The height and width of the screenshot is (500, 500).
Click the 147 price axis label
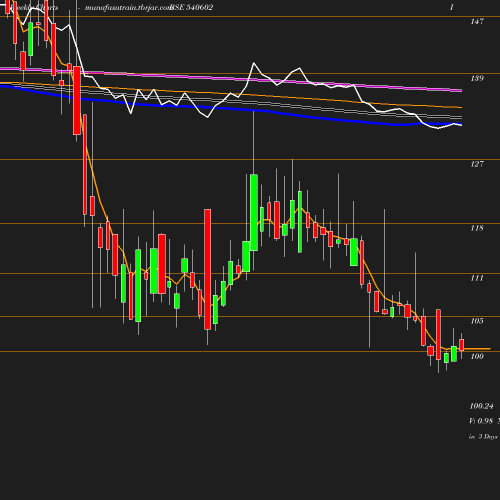477,22
